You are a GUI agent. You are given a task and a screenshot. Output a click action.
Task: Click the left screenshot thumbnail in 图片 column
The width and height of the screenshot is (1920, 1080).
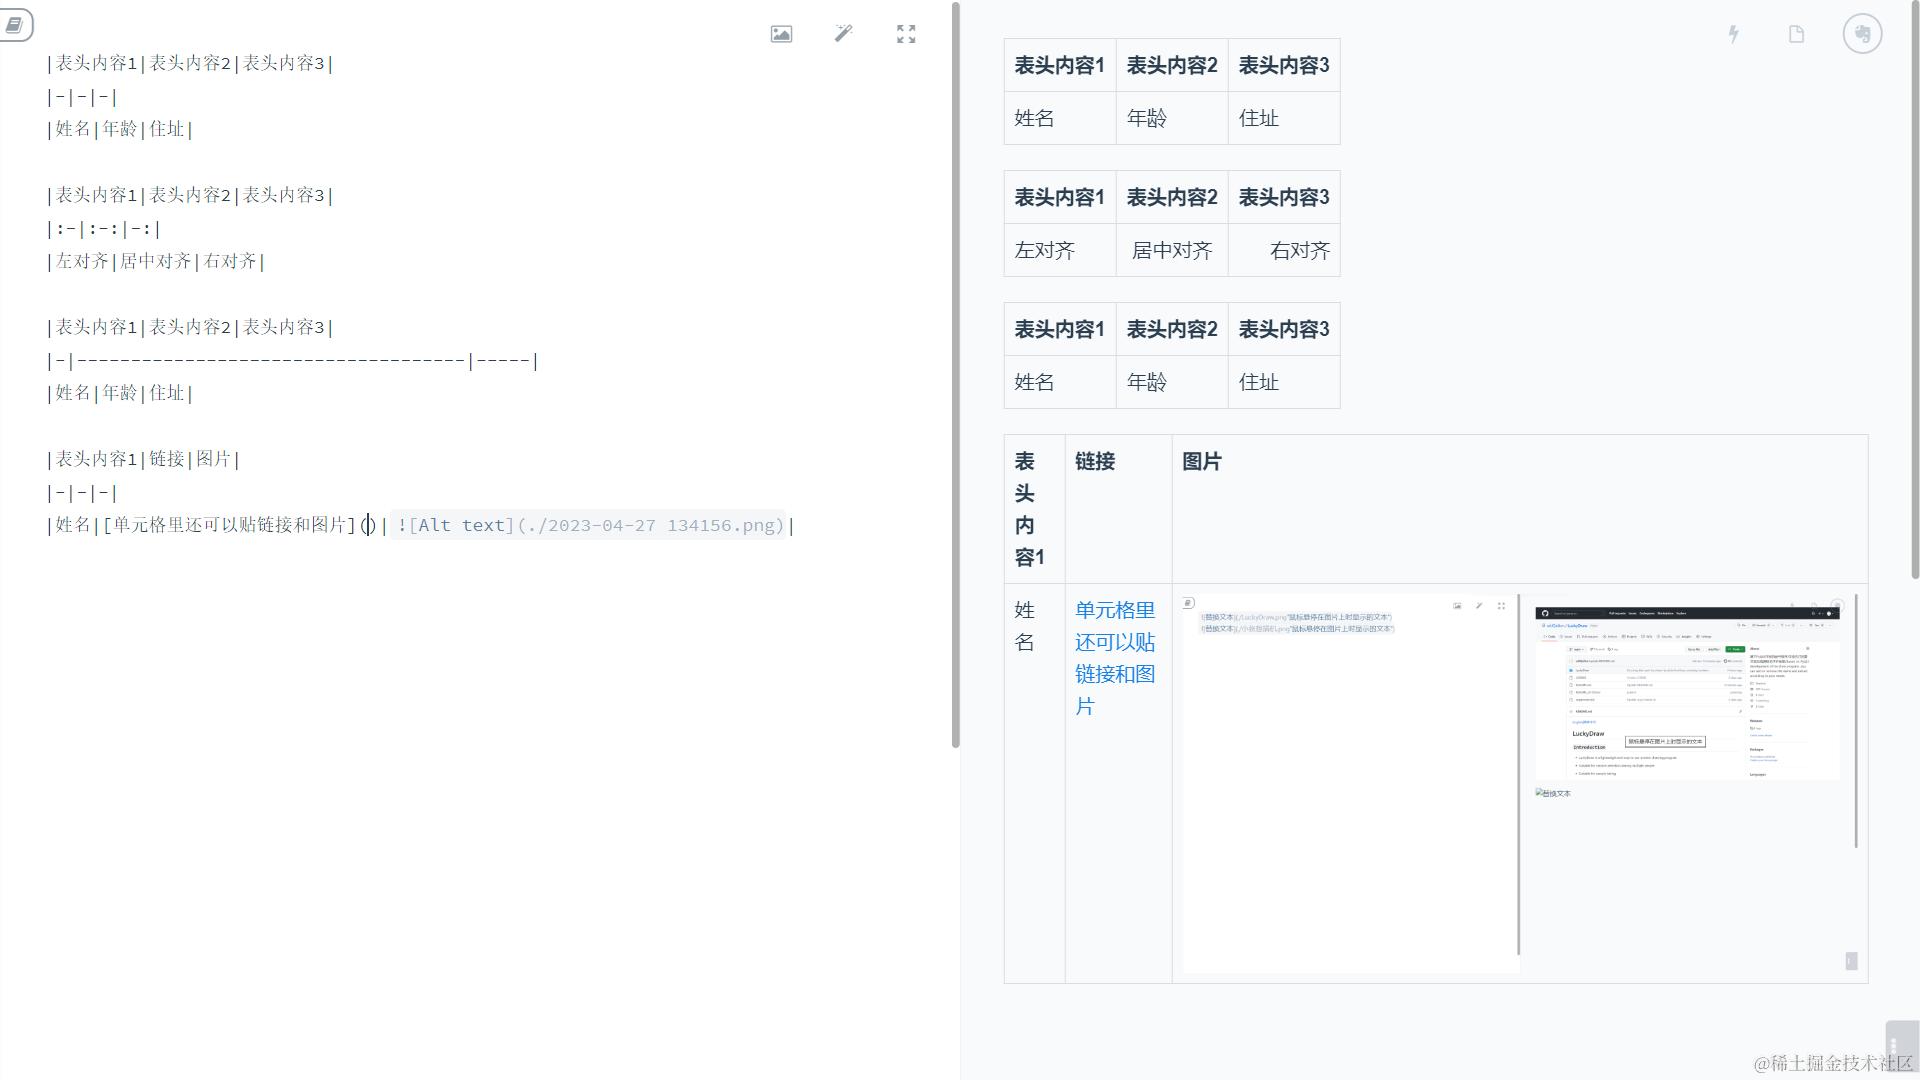[x=1348, y=780]
